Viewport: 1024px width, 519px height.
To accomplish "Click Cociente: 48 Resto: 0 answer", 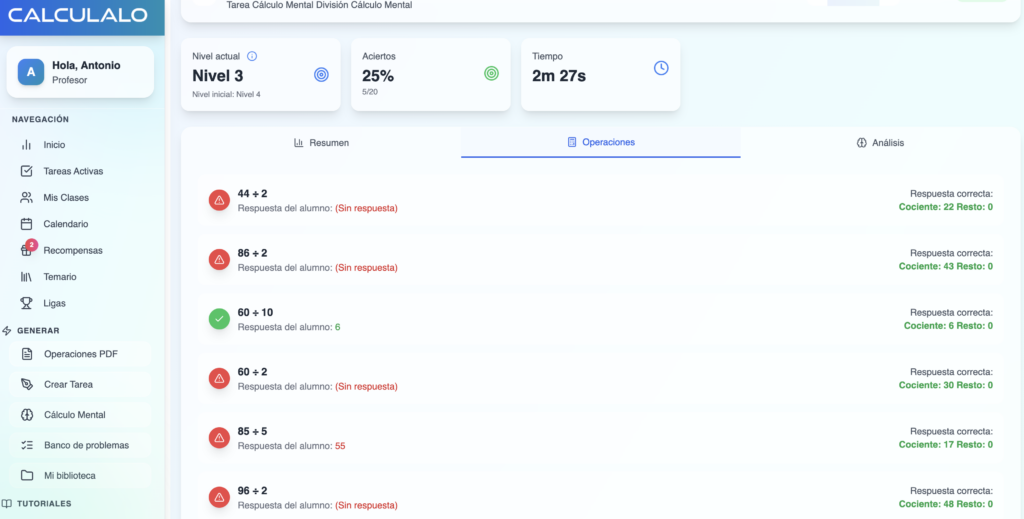I will [946, 504].
